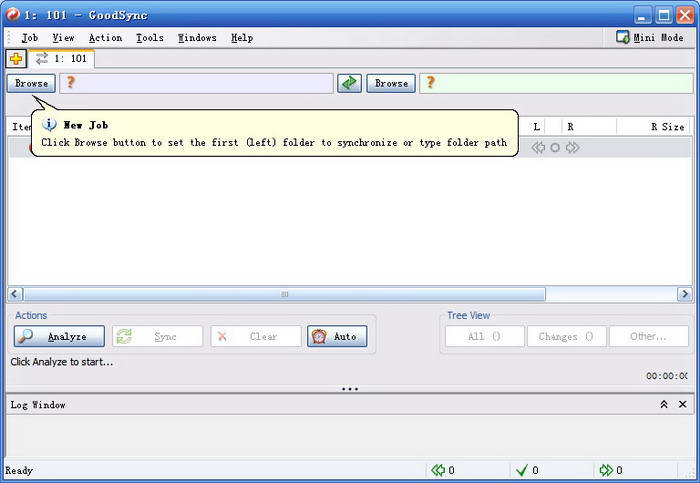Click the Clear button
700x483 pixels.
point(256,336)
